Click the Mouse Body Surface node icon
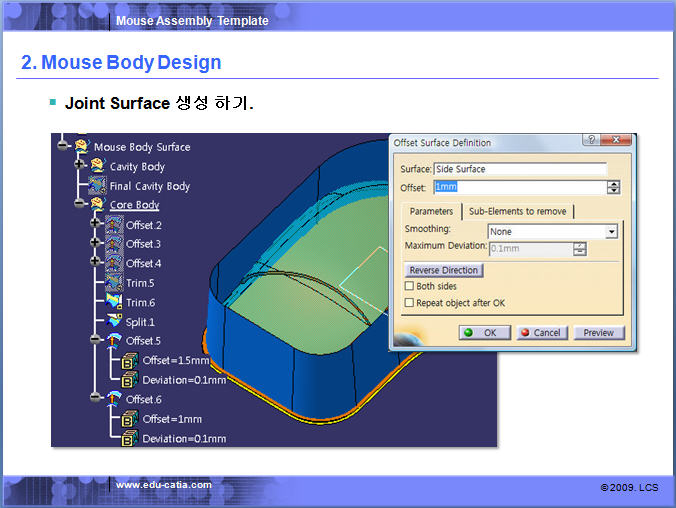676x508 pixels. pos(81,147)
